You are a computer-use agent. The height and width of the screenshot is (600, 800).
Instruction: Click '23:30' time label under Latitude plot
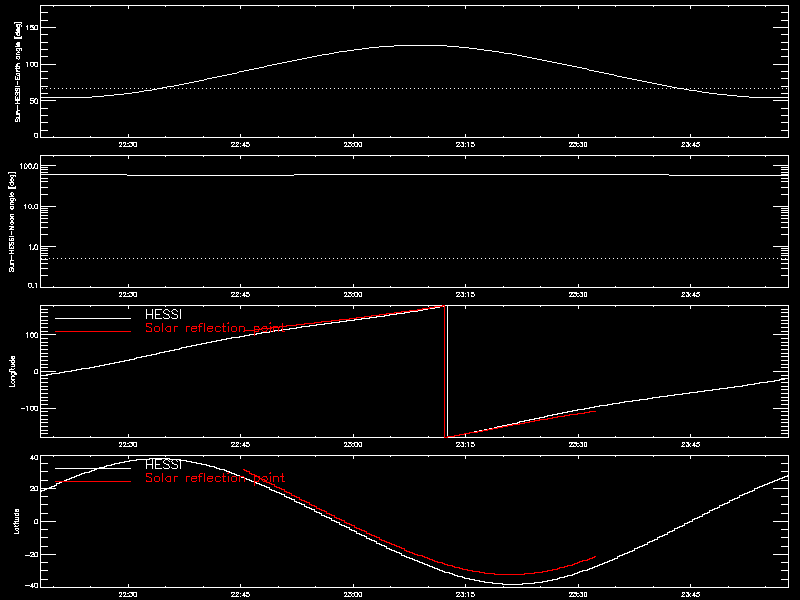578,595
